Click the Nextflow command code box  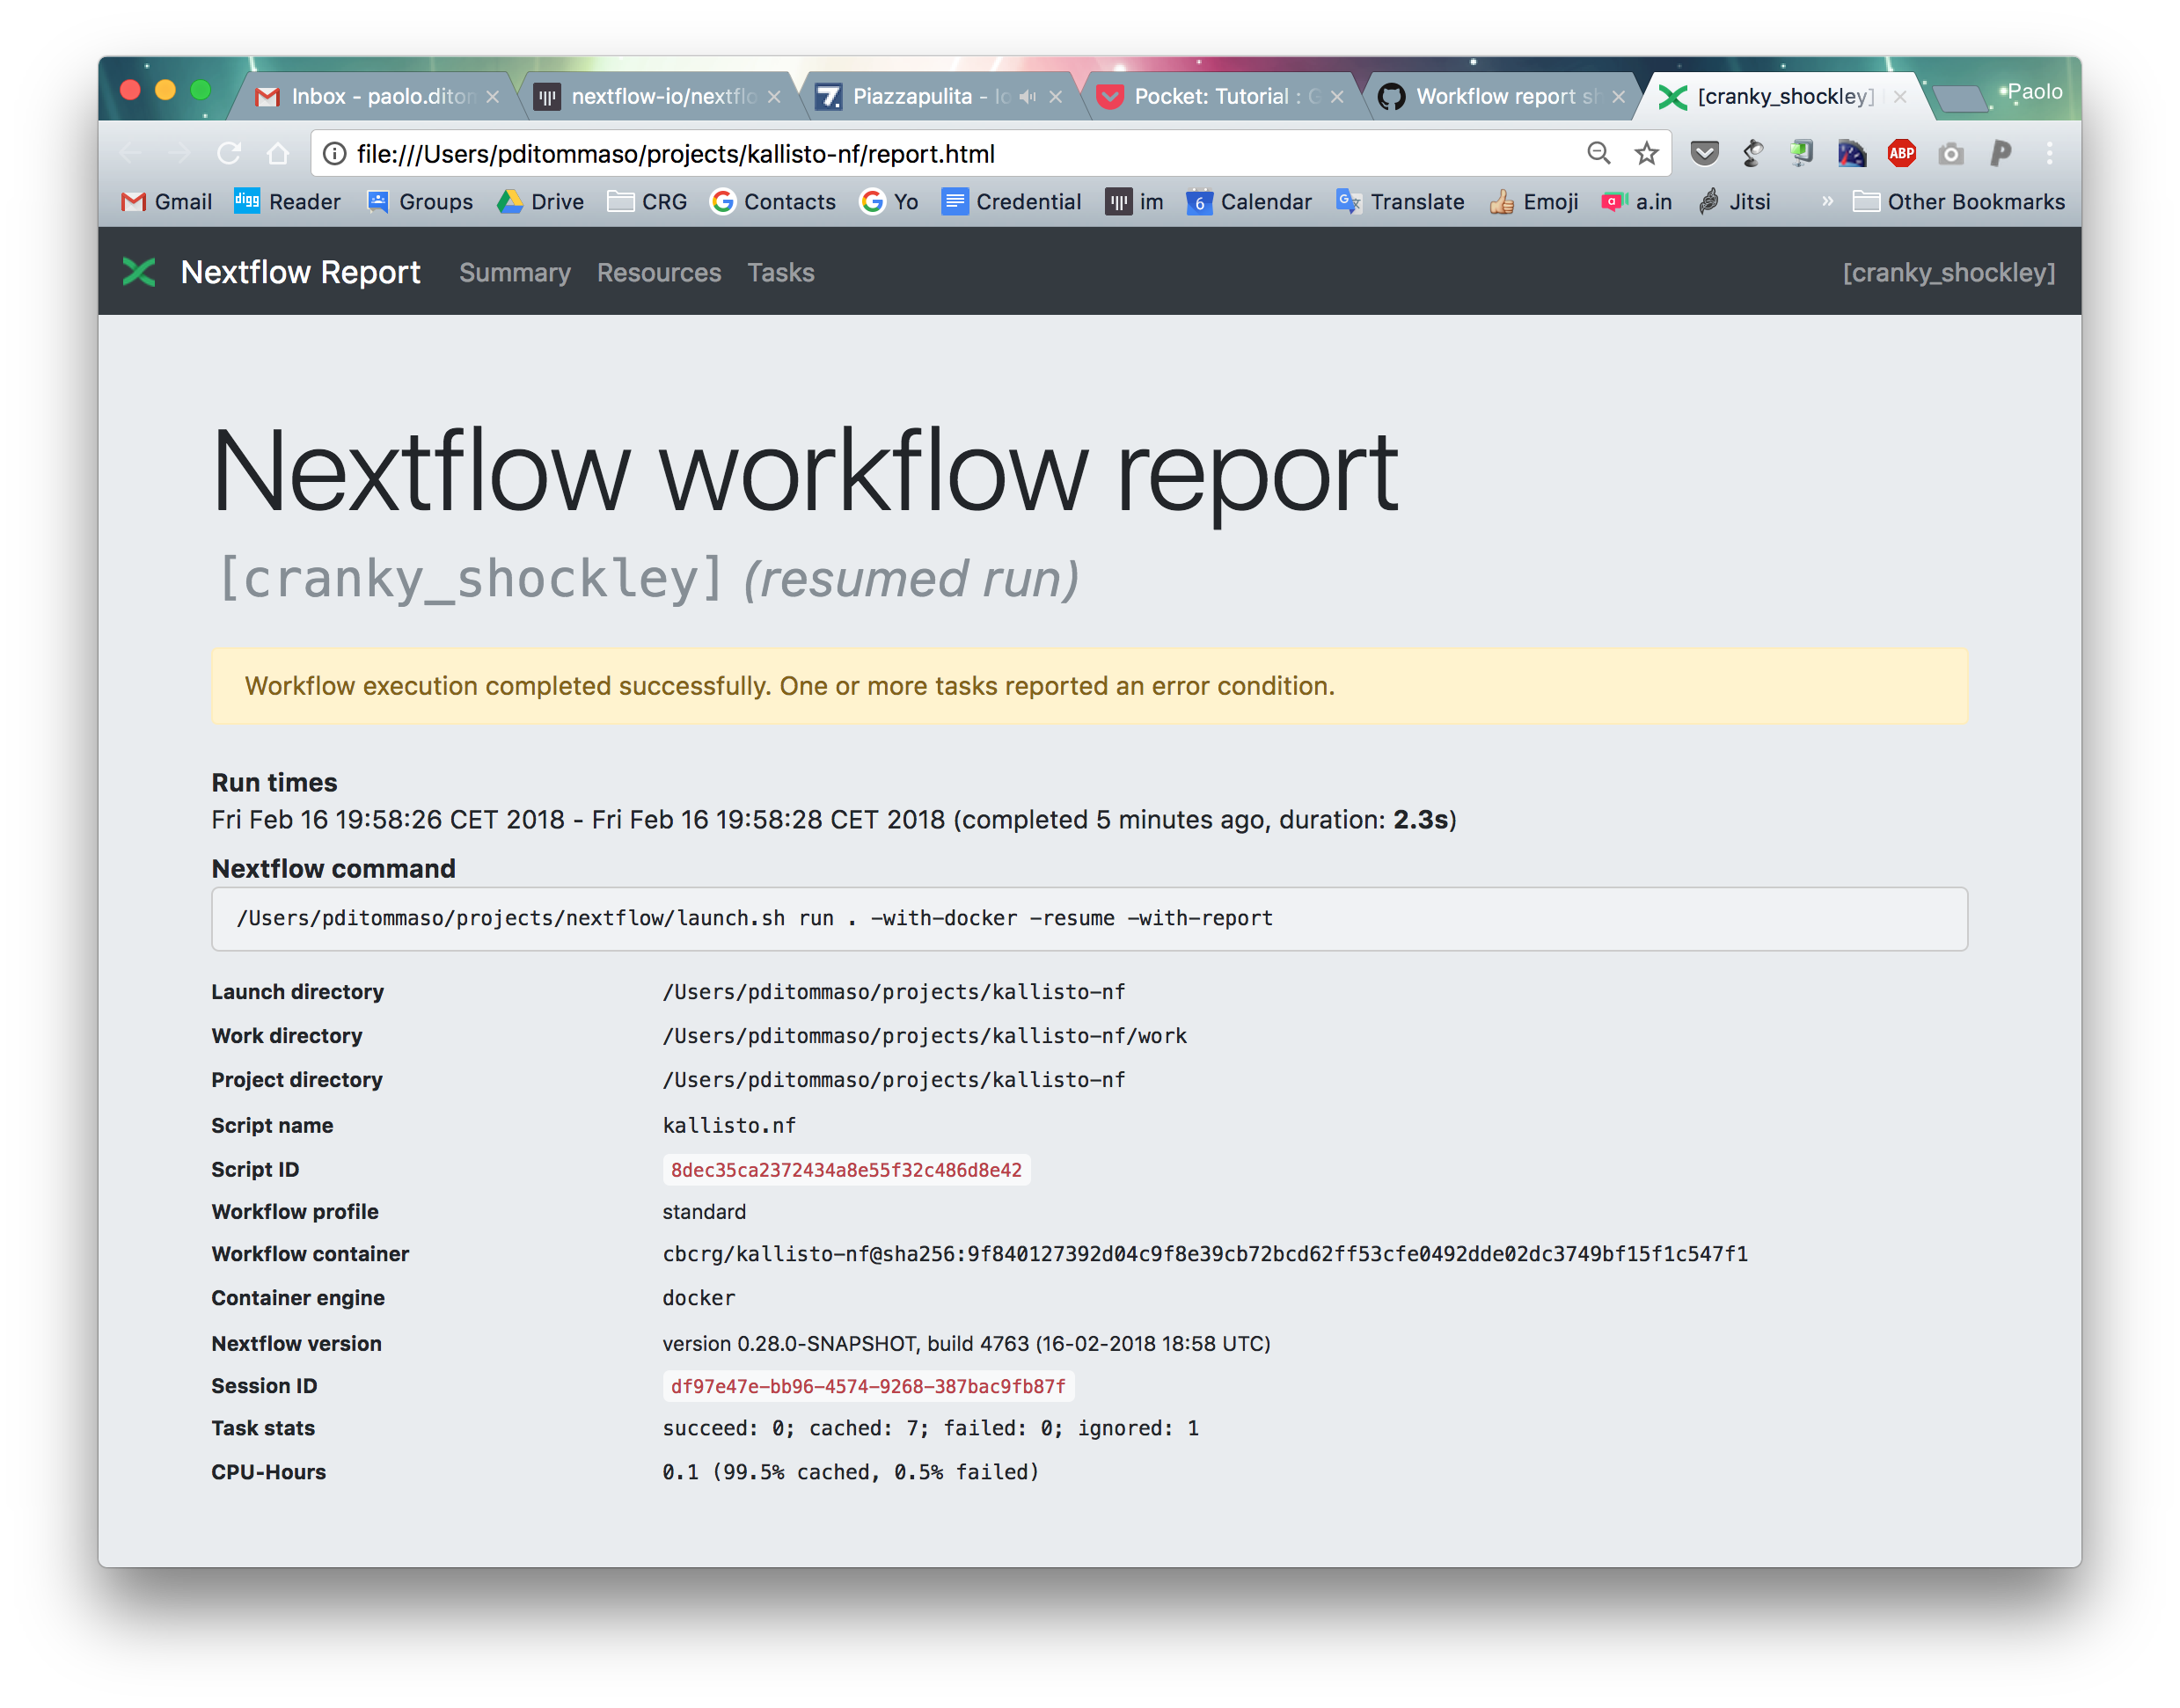1089,918
